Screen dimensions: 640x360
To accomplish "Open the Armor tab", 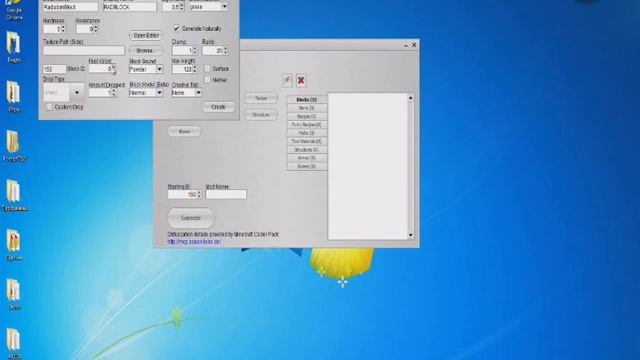I will (307, 158).
